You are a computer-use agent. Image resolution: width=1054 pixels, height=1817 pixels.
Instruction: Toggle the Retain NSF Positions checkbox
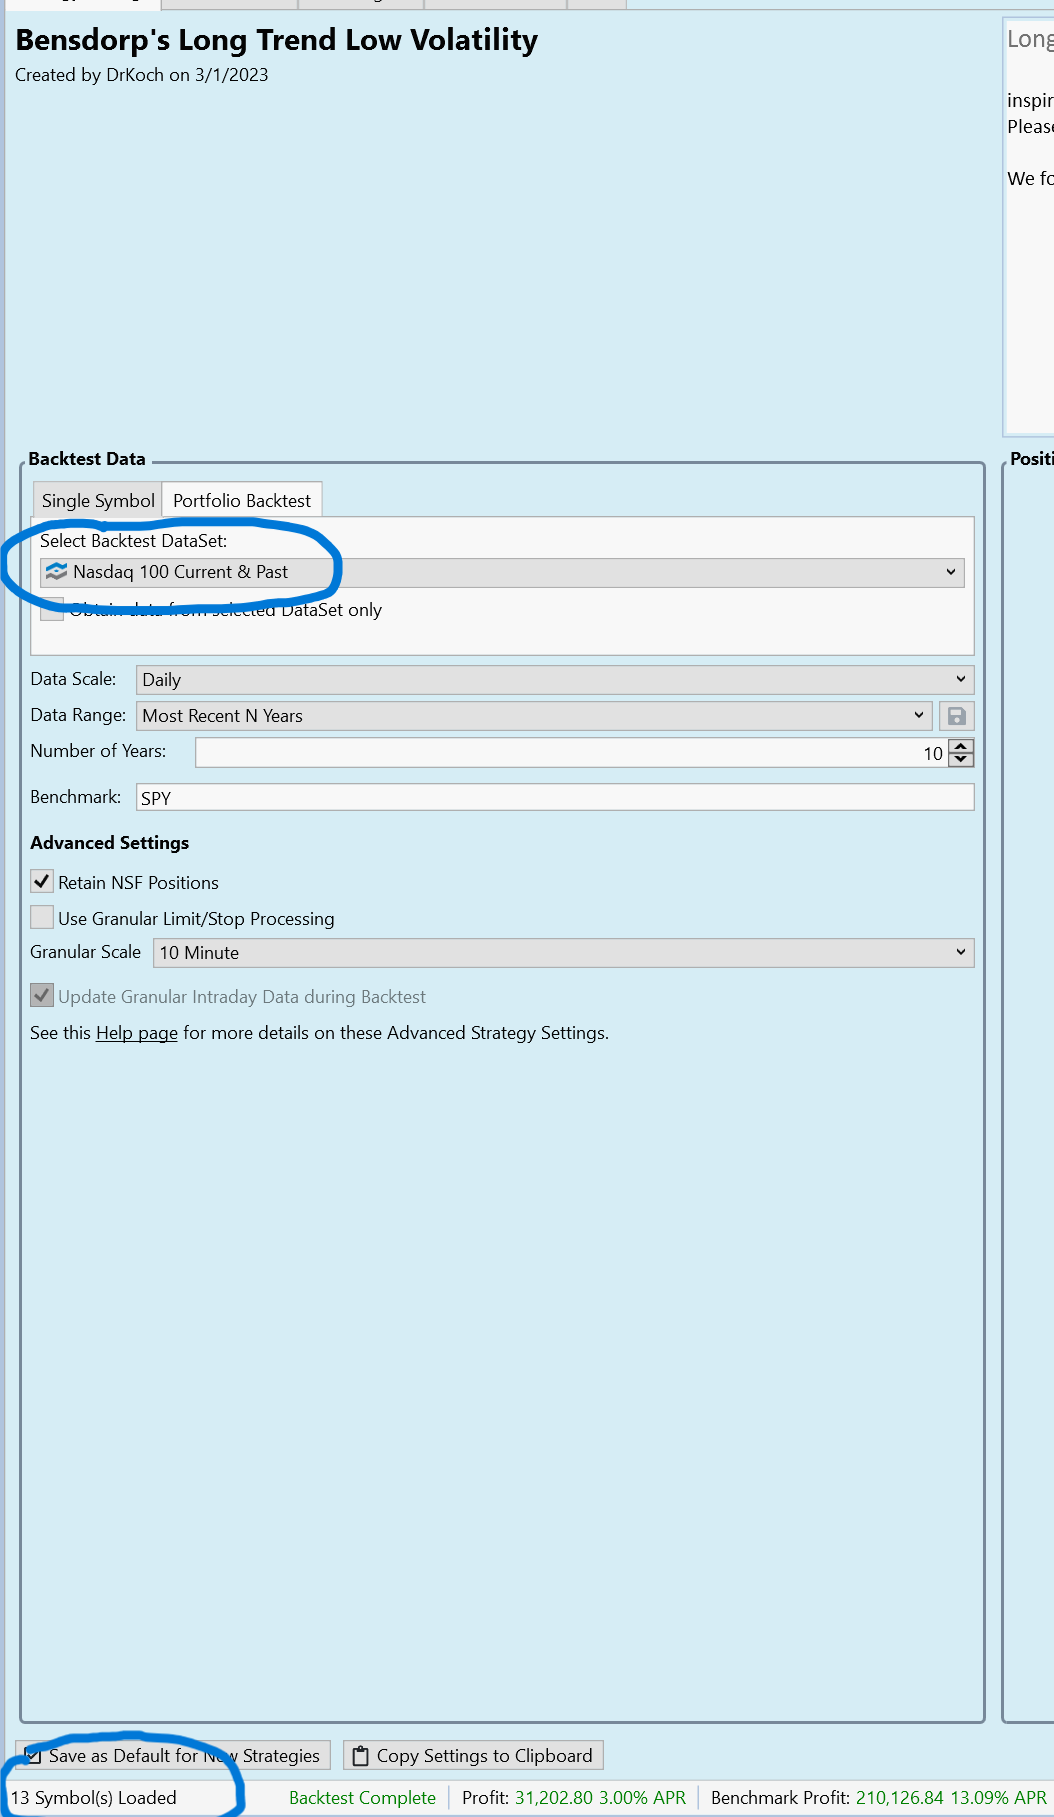(42, 882)
